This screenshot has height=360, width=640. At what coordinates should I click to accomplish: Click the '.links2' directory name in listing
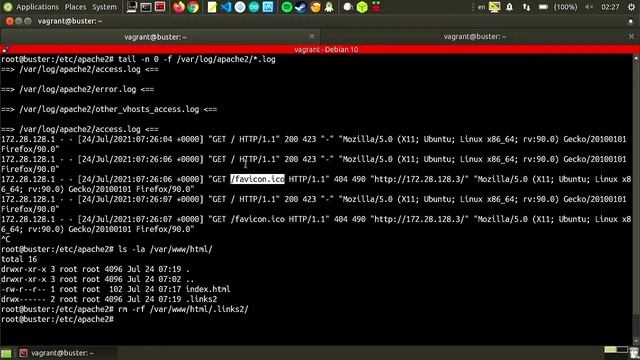tap(201, 299)
